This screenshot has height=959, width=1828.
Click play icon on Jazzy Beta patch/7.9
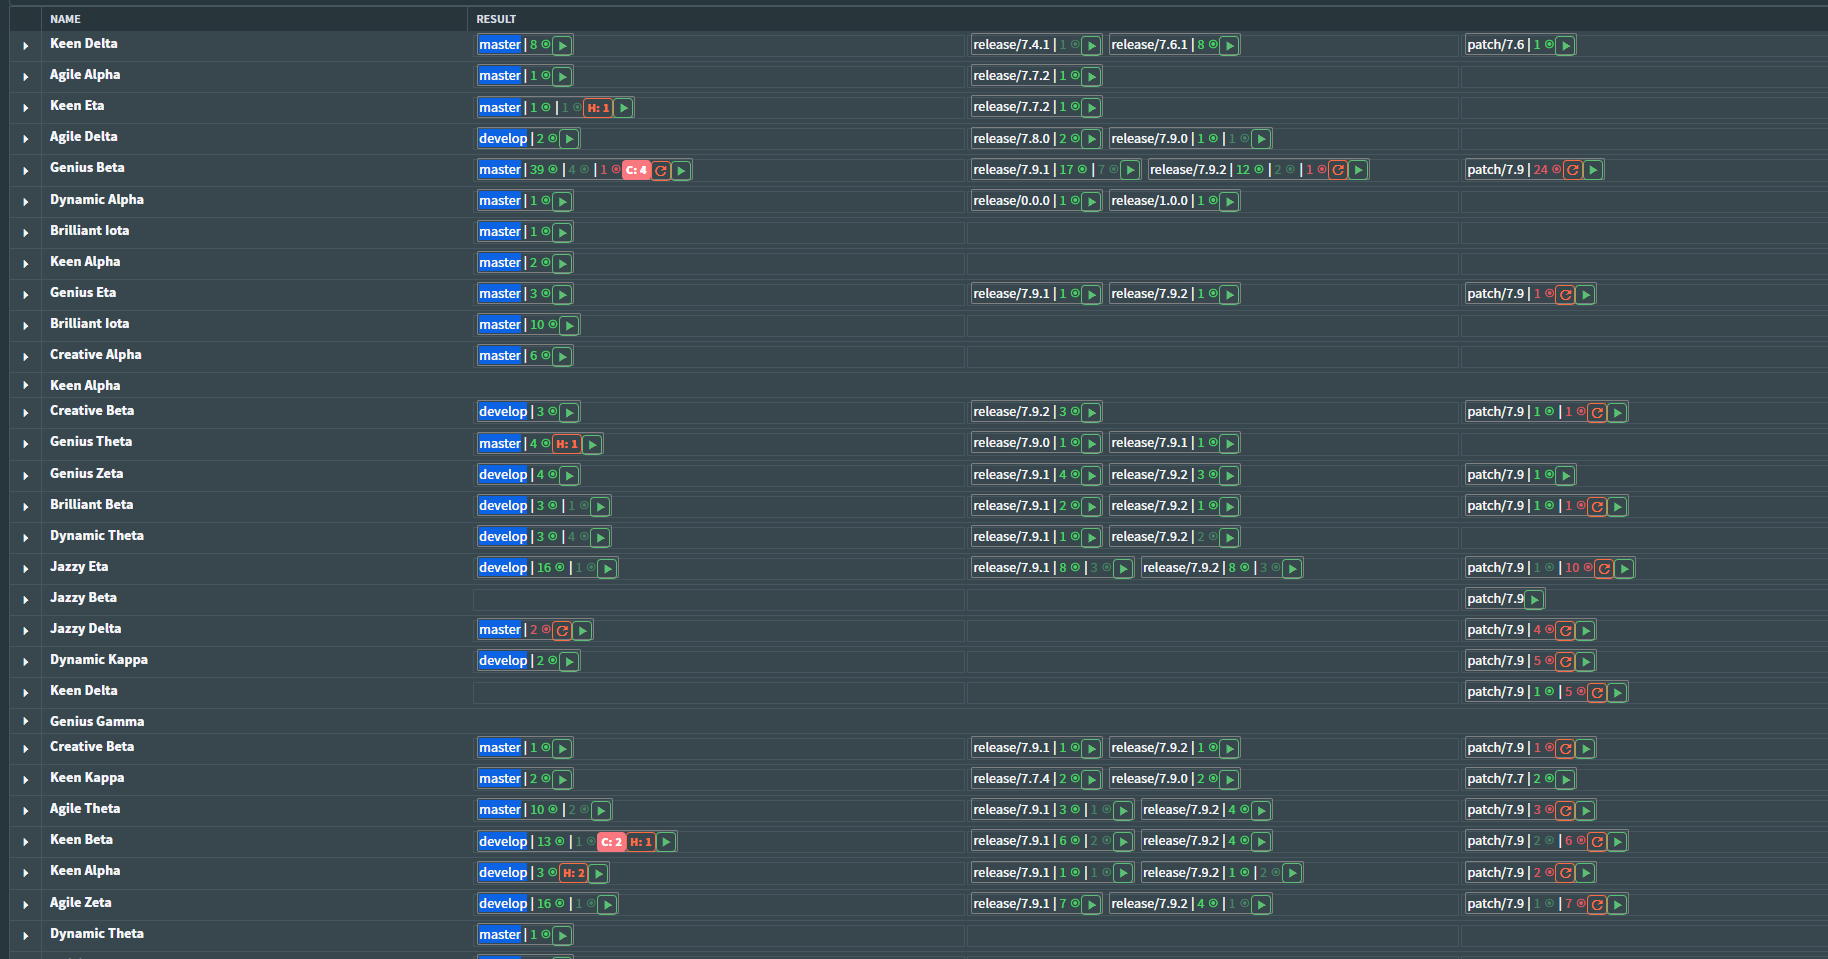pyautogui.click(x=1535, y=599)
